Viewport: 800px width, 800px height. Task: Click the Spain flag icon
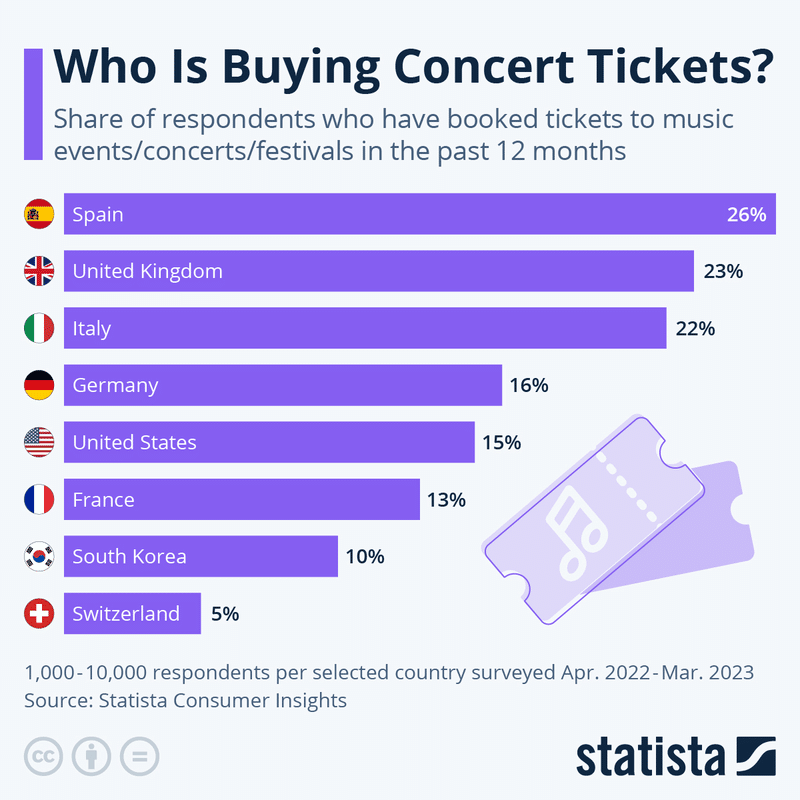coord(39,214)
